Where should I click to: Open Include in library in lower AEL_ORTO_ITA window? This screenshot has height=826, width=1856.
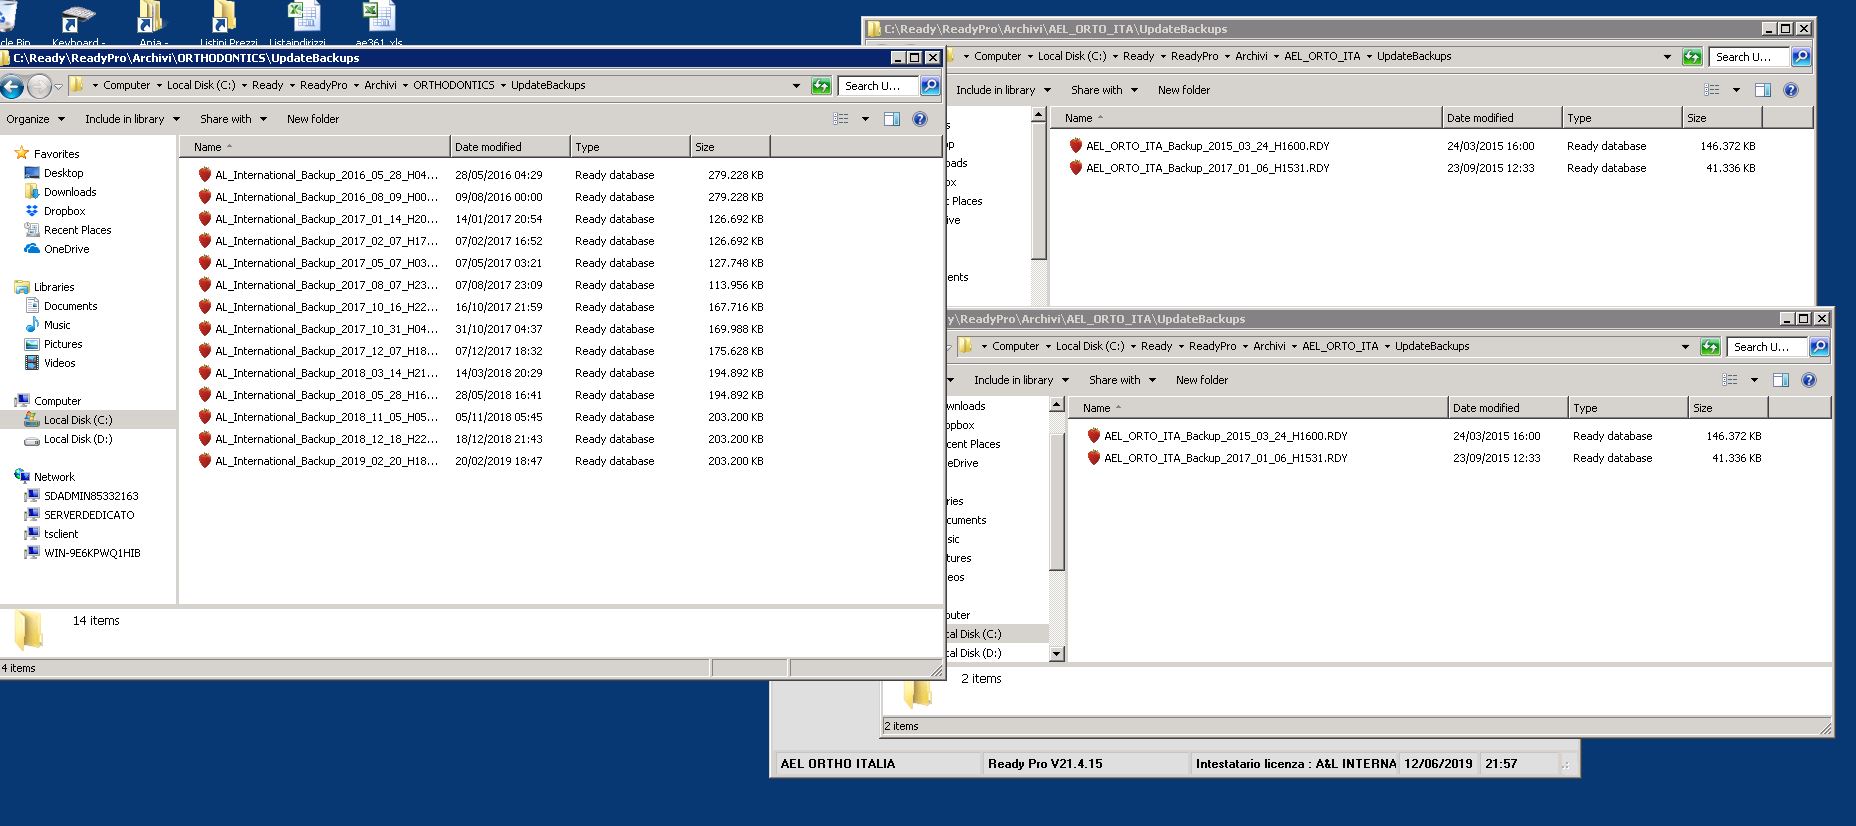[1021, 380]
